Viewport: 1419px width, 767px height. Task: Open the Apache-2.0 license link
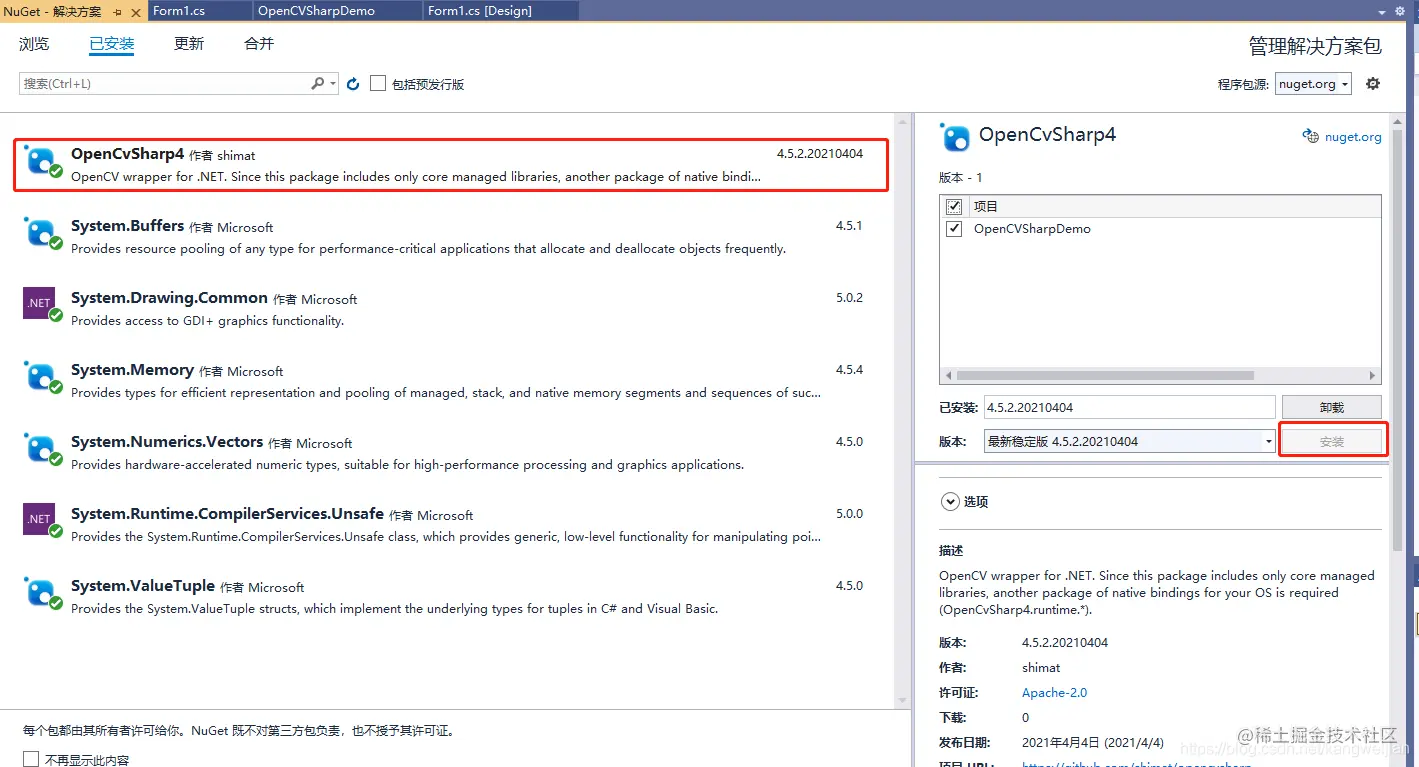click(1054, 693)
